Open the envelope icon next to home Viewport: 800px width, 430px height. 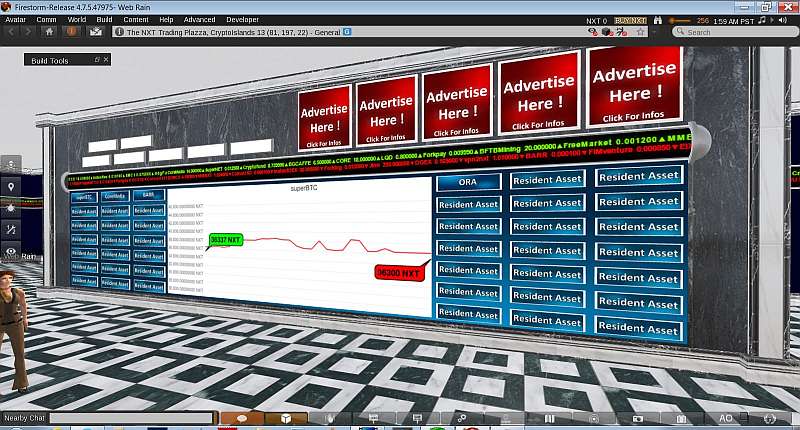click(96, 32)
